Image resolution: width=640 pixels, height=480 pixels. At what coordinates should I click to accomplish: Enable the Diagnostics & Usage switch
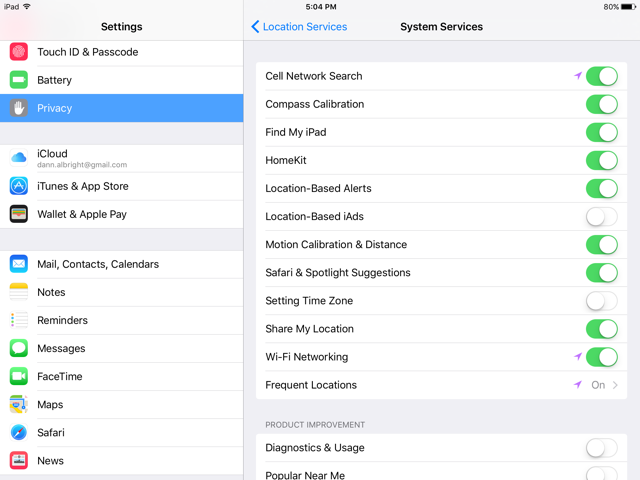602,448
